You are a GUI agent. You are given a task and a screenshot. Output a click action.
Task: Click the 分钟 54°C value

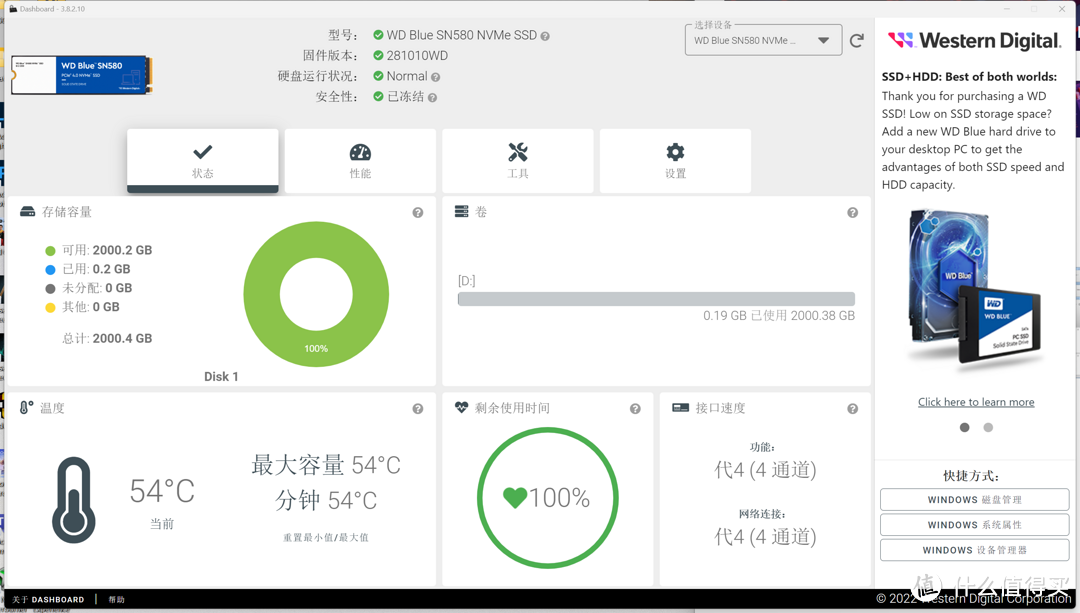tap(326, 500)
